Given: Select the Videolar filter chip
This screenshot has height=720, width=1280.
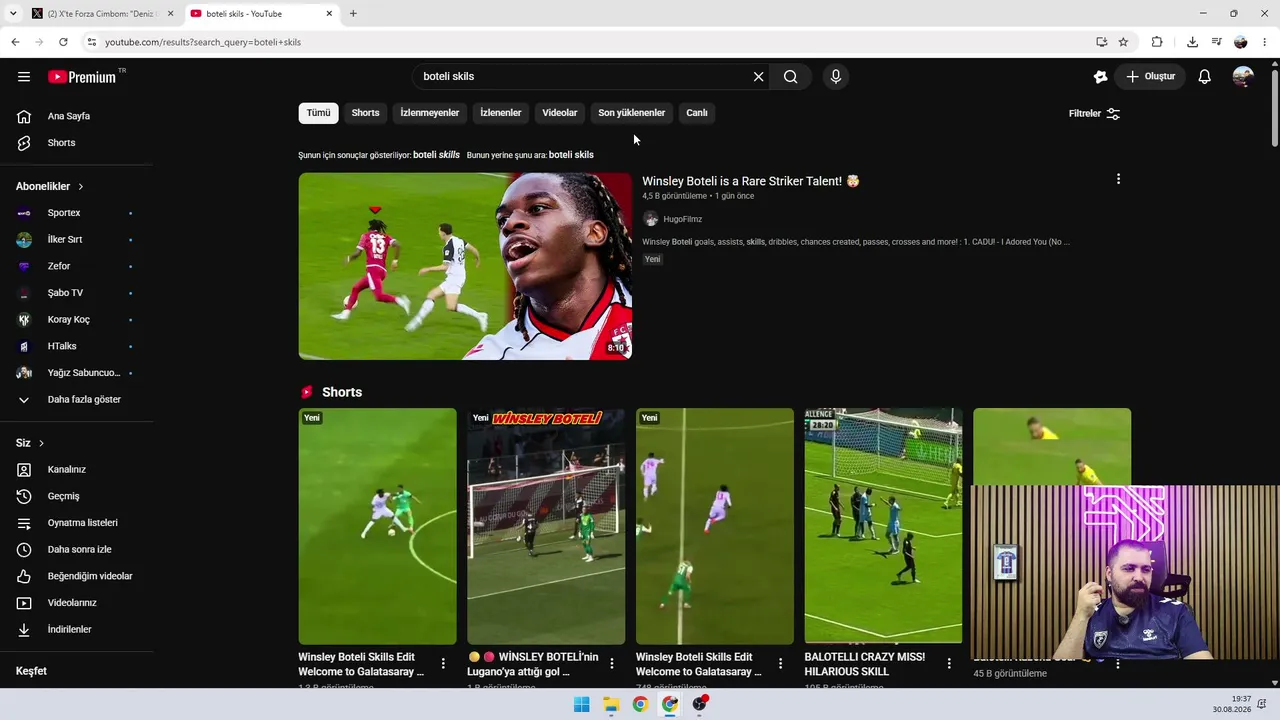Looking at the screenshot, I should (560, 113).
